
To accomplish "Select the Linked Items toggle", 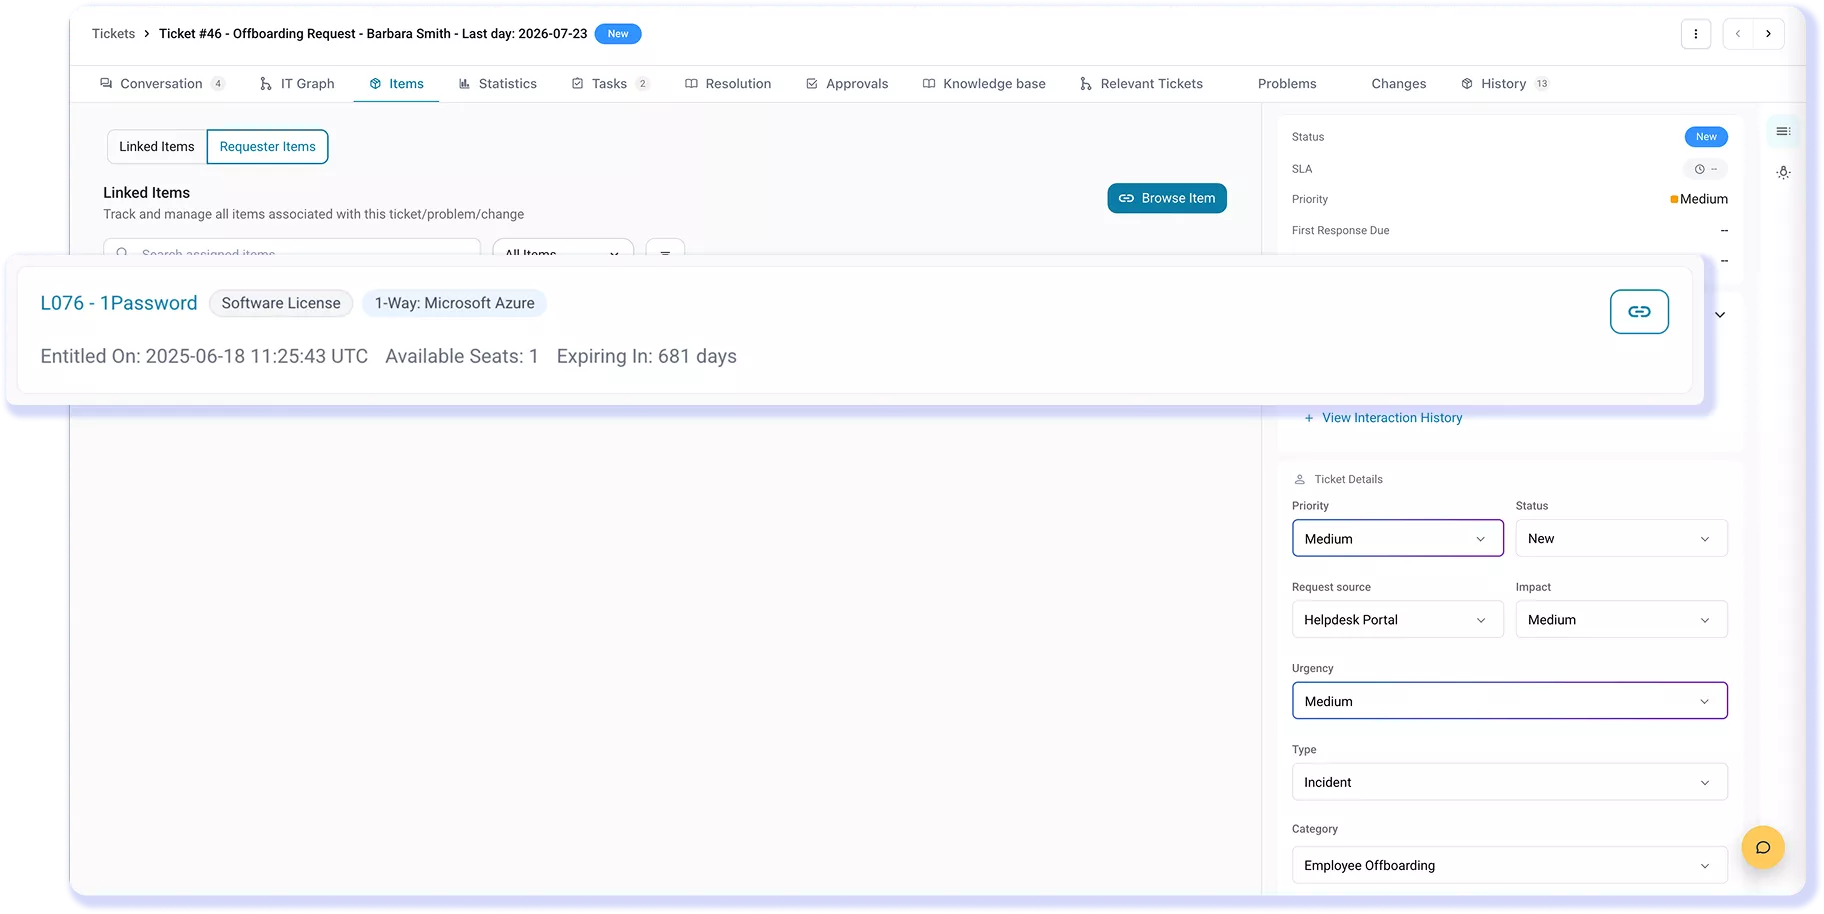I will [x=157, y=147].
